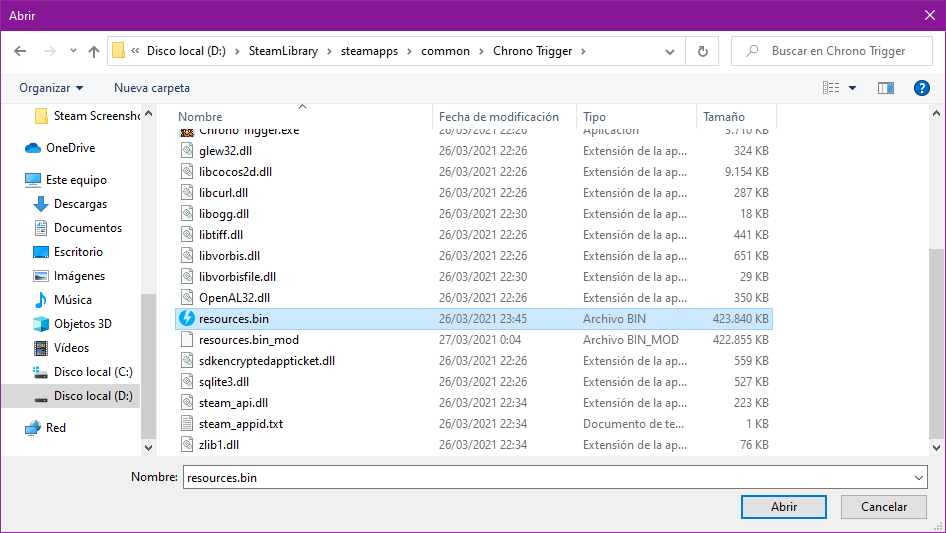Open the Organizar menu
Image resolution: width=946 pixels, height=533 pixels.
[51, 88]
